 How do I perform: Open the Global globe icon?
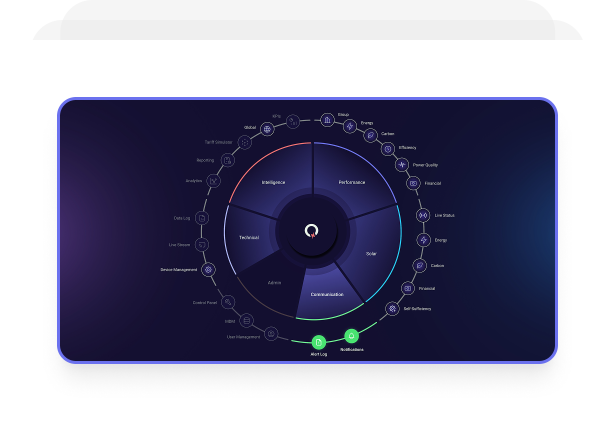tap(267, 128)
